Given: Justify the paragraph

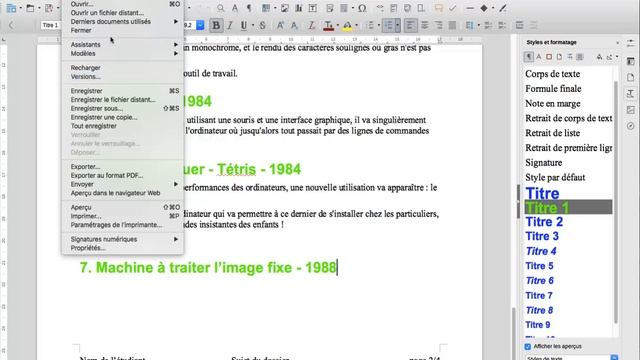Looking at the screenshot, I should [x=452, y=25].
